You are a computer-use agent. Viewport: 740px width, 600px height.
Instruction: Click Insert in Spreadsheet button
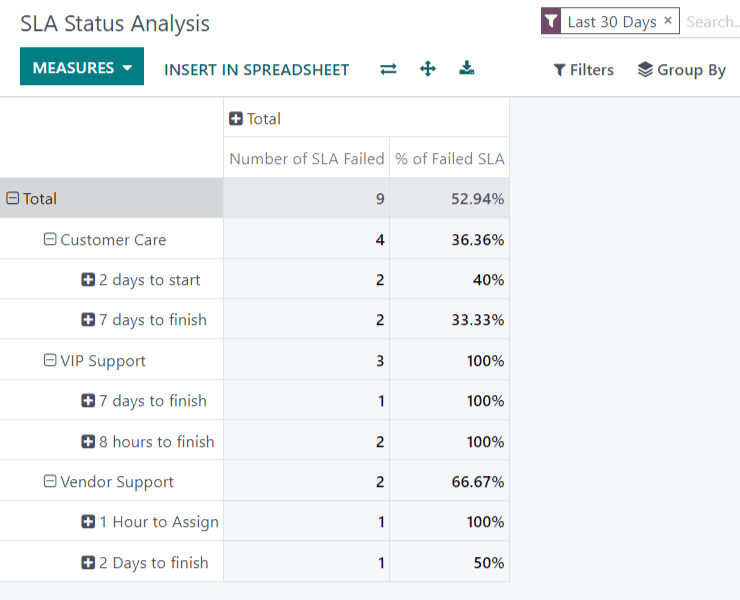pos(257,70)
